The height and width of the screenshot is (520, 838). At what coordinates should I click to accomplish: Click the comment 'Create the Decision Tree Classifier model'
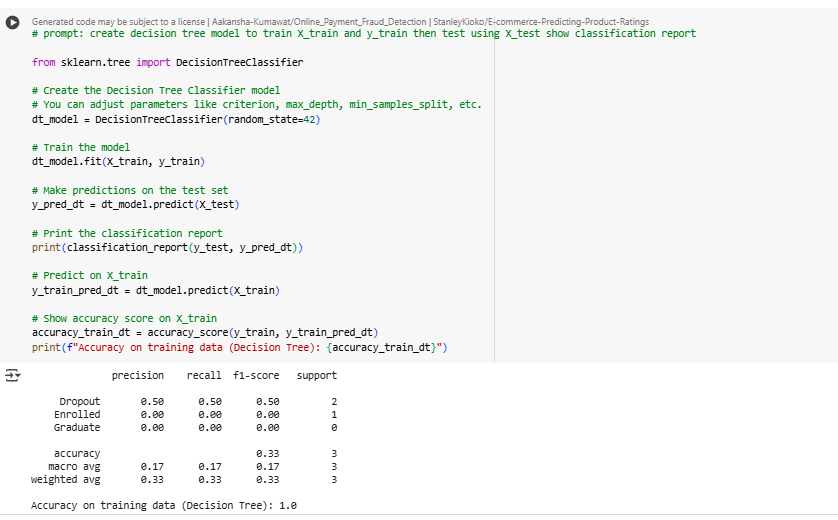pos(156,90)
